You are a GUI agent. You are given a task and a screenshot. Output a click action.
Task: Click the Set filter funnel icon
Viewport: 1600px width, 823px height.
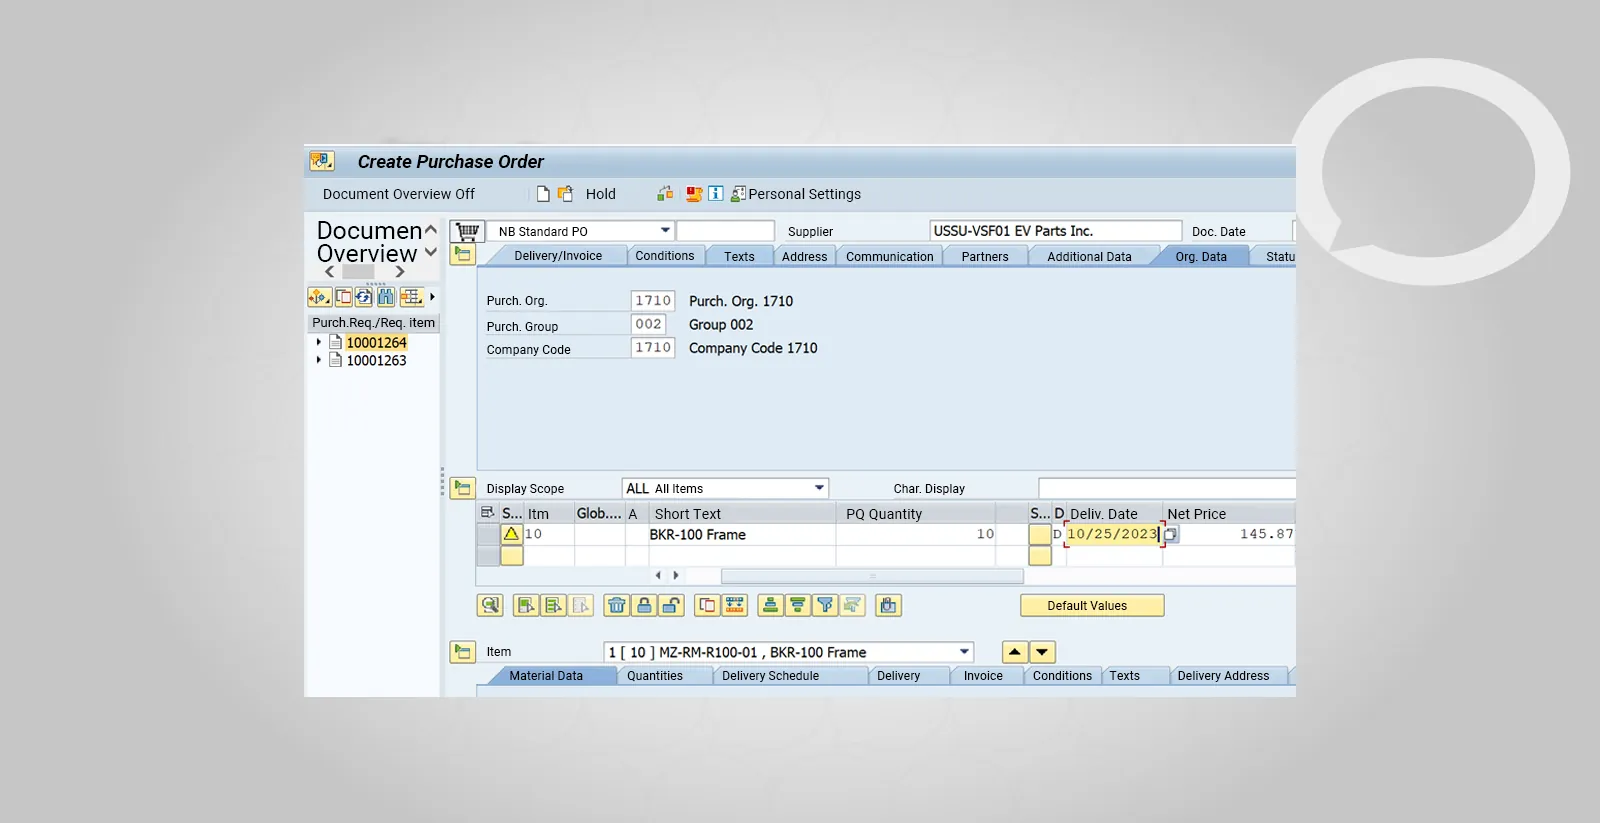click(825, 605)
